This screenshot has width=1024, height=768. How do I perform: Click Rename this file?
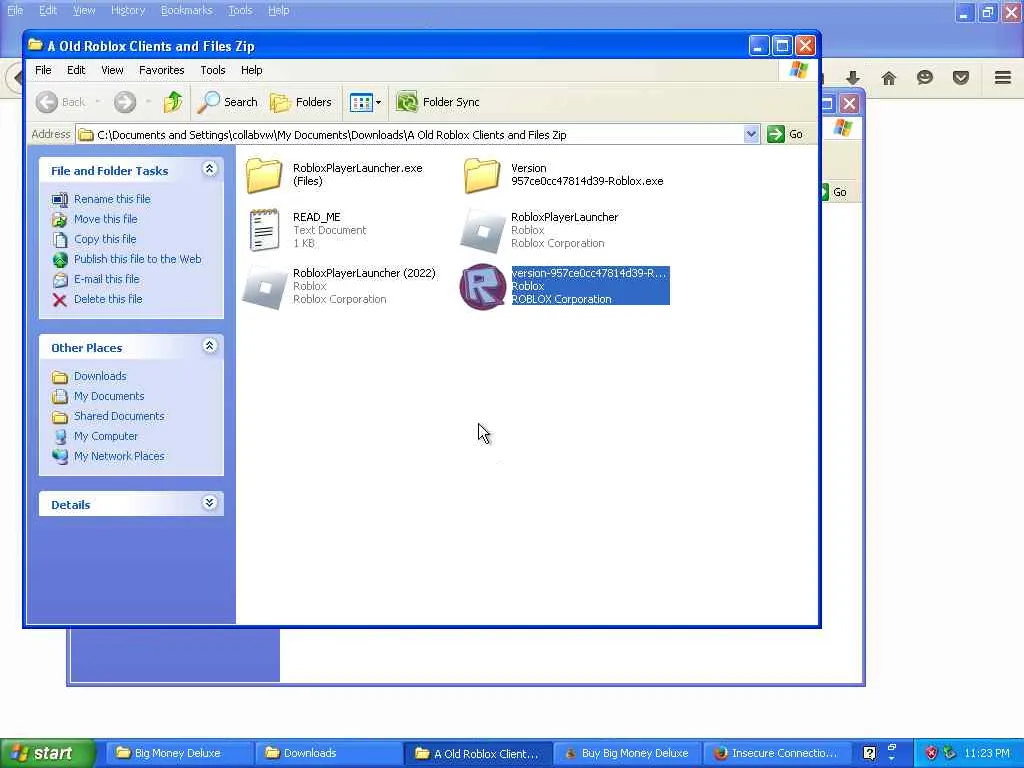point(112,199)
